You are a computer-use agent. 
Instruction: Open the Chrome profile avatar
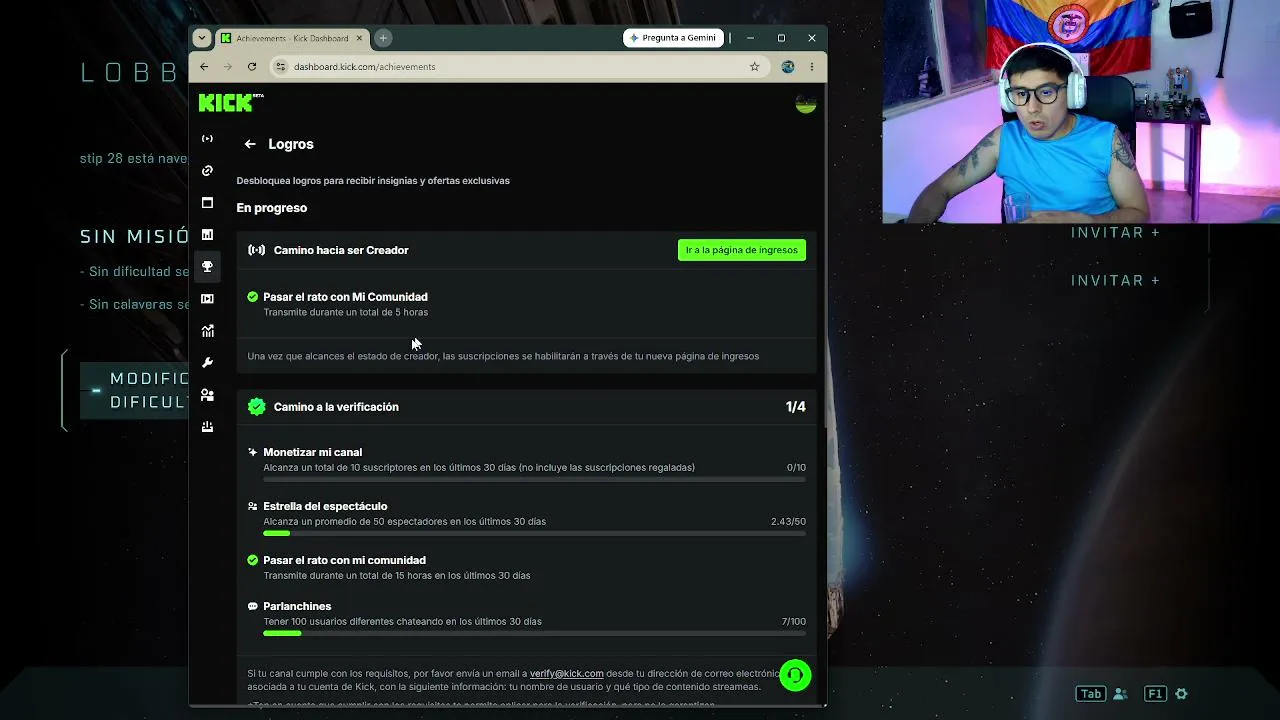point(788,67)
